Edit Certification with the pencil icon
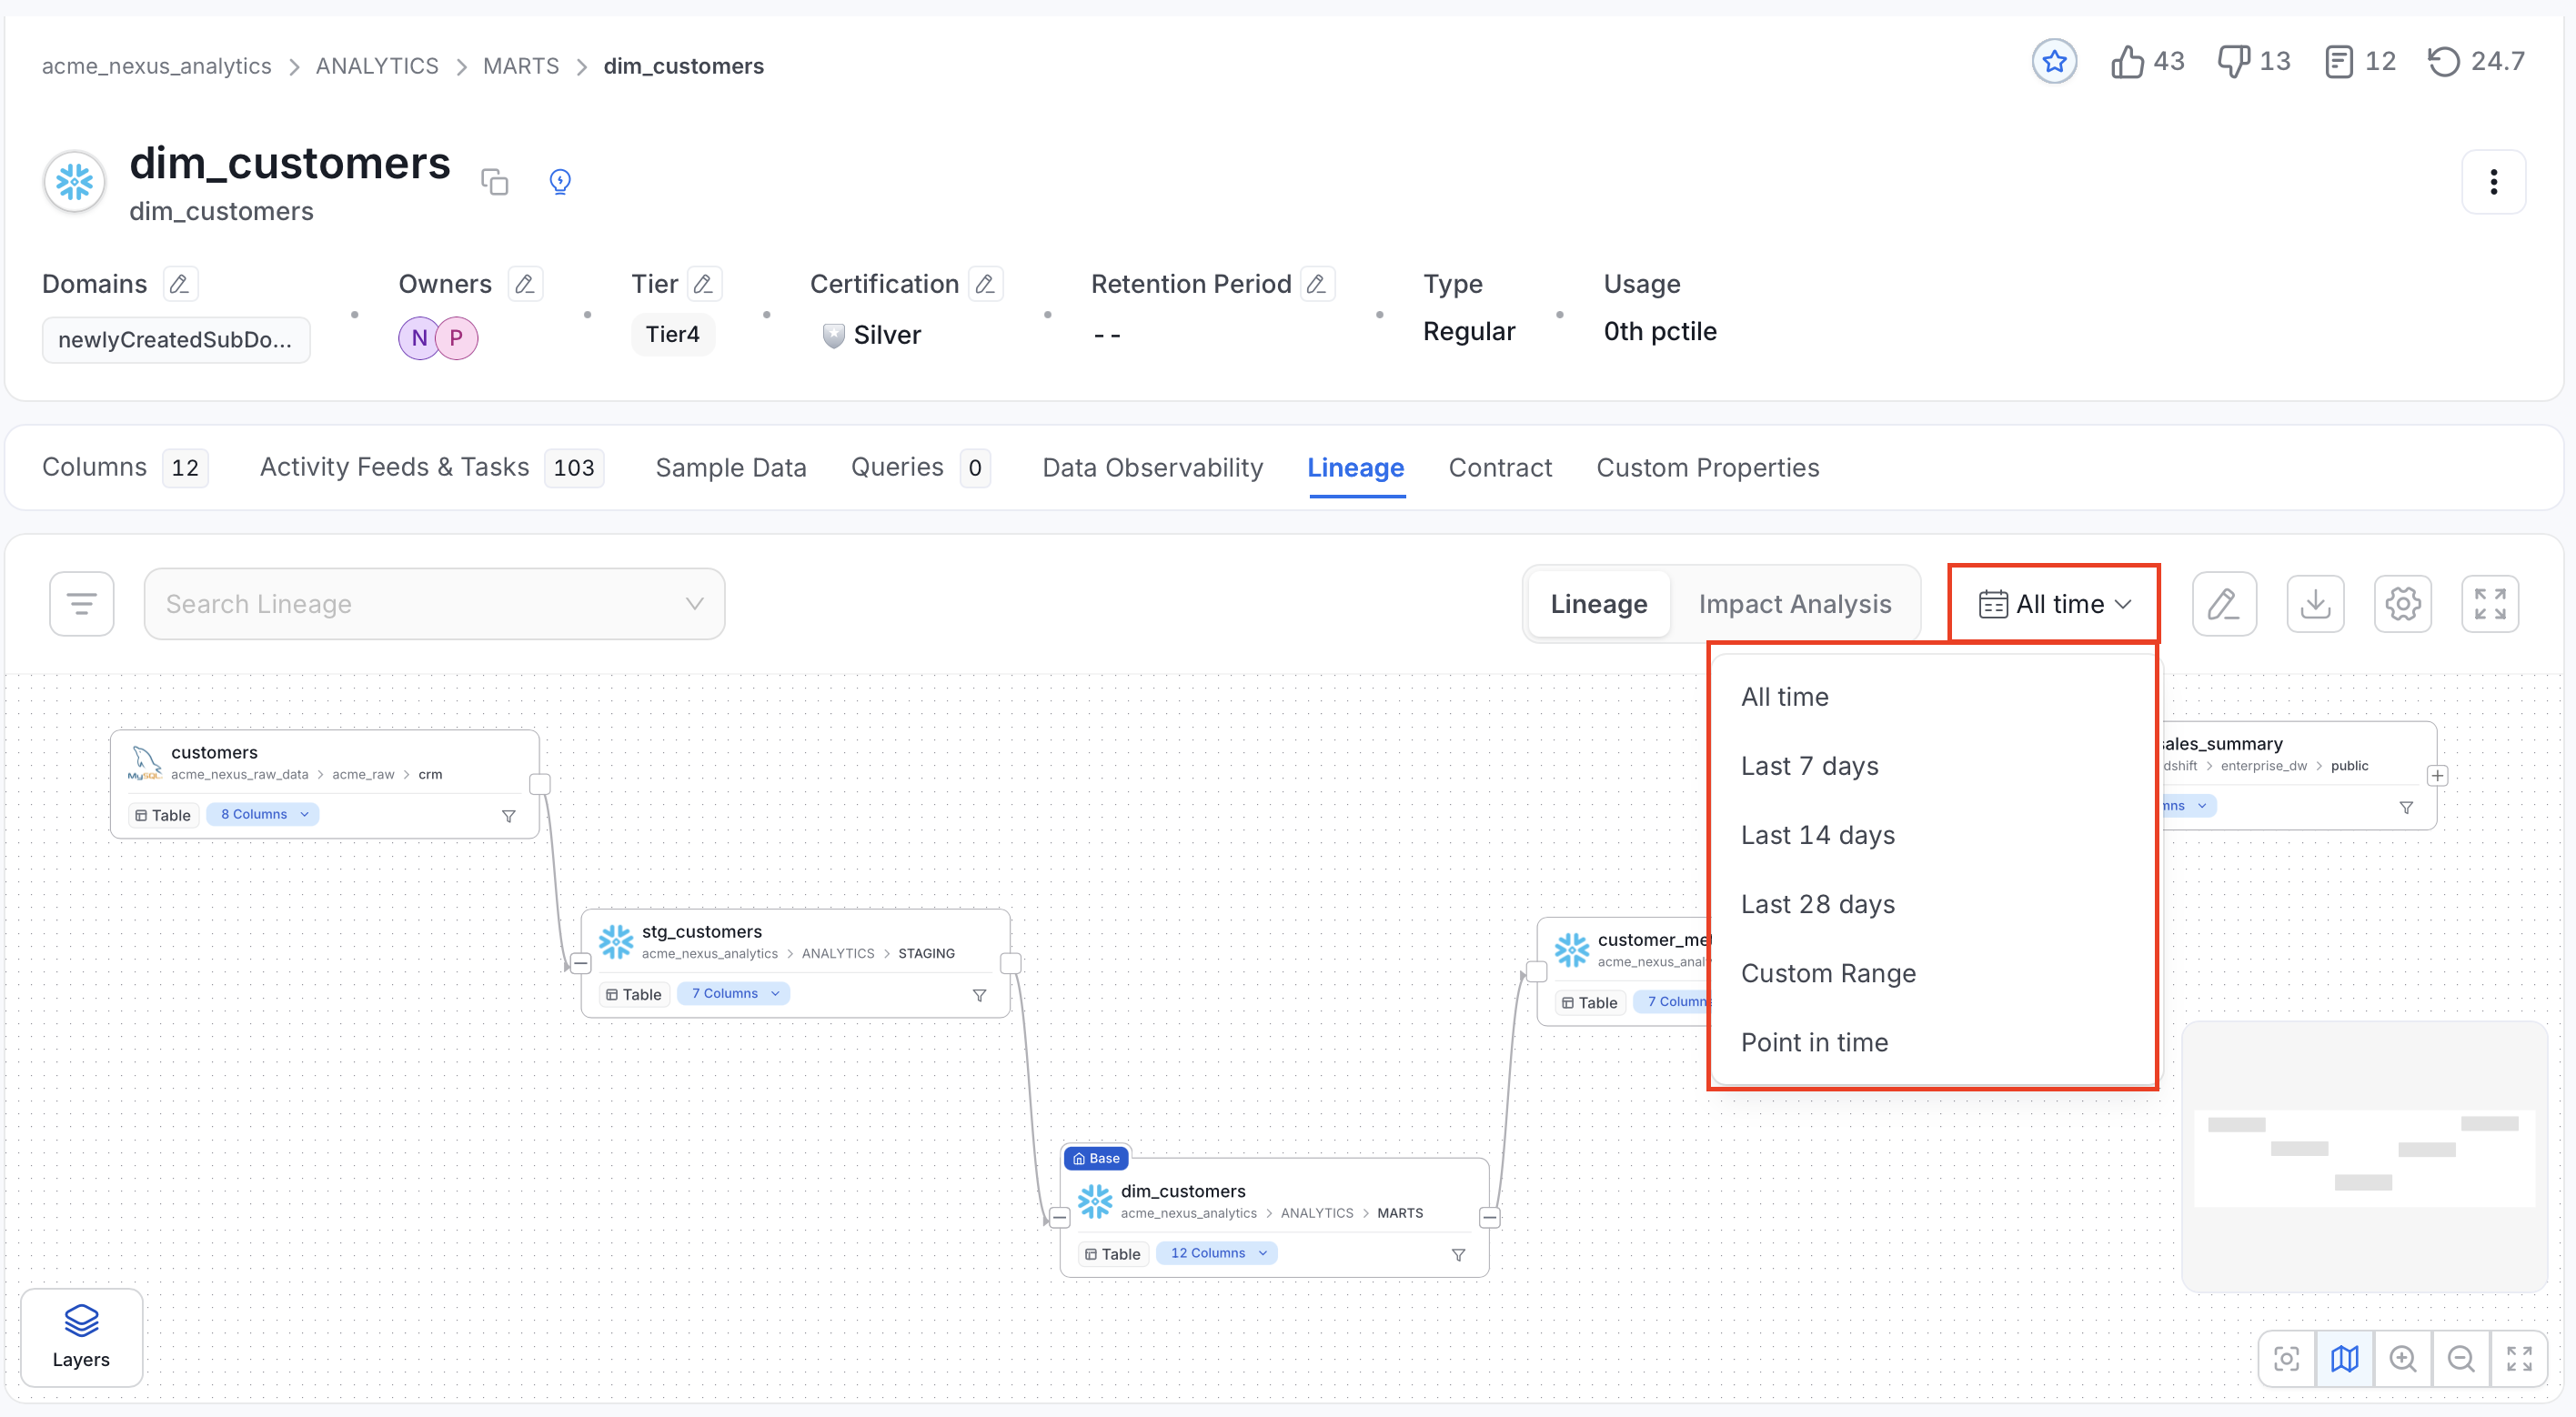 985,284
